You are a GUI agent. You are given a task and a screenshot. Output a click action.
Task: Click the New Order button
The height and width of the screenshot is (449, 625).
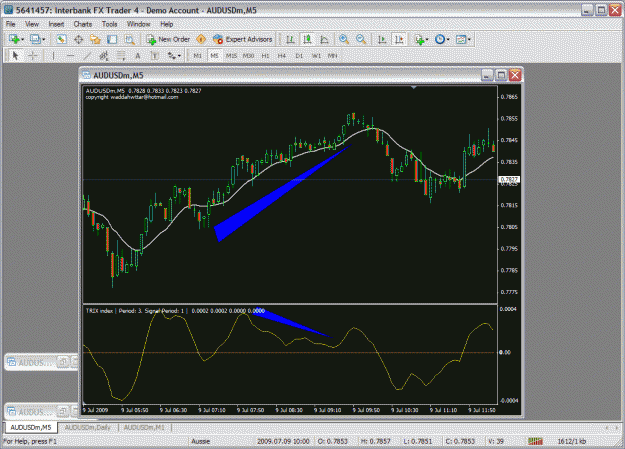pos(168,39)
